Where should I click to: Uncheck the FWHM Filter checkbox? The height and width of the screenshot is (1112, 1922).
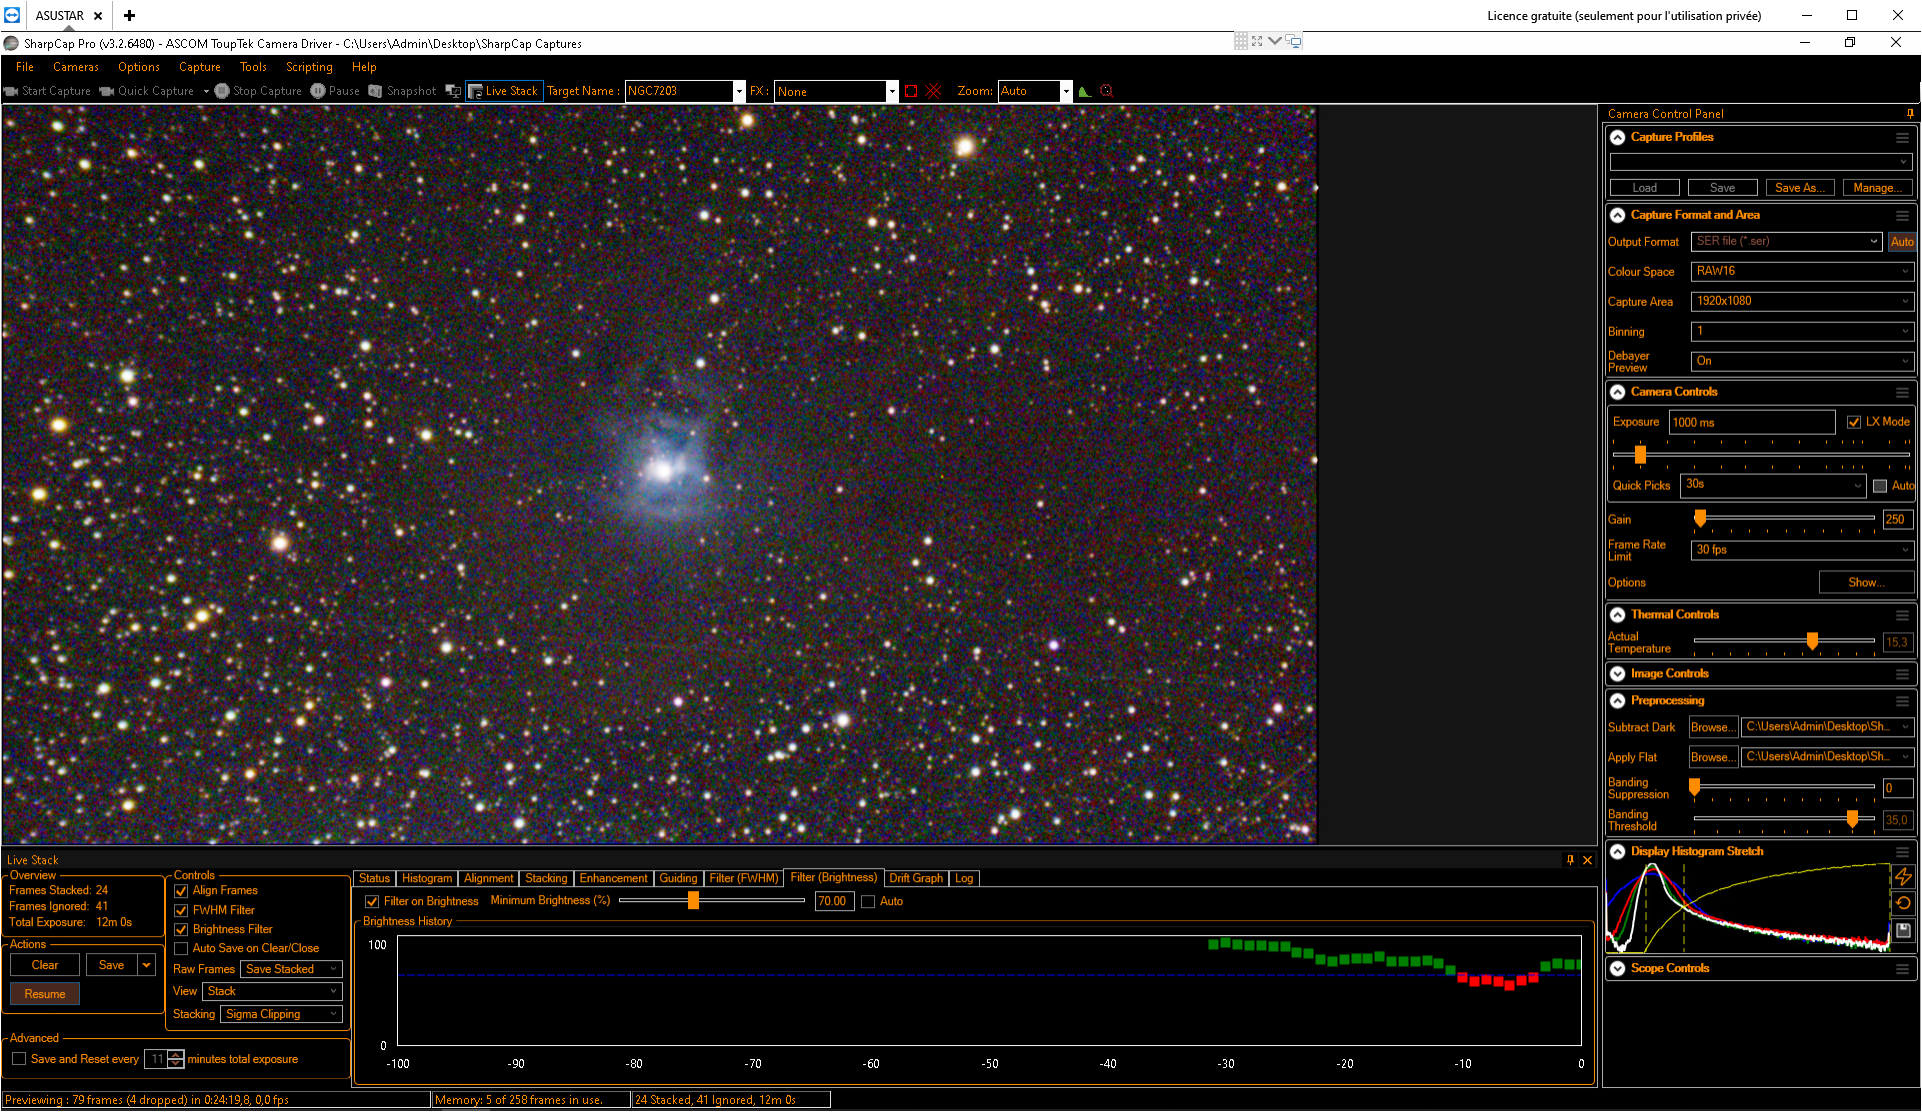click(x=181, y=910)
